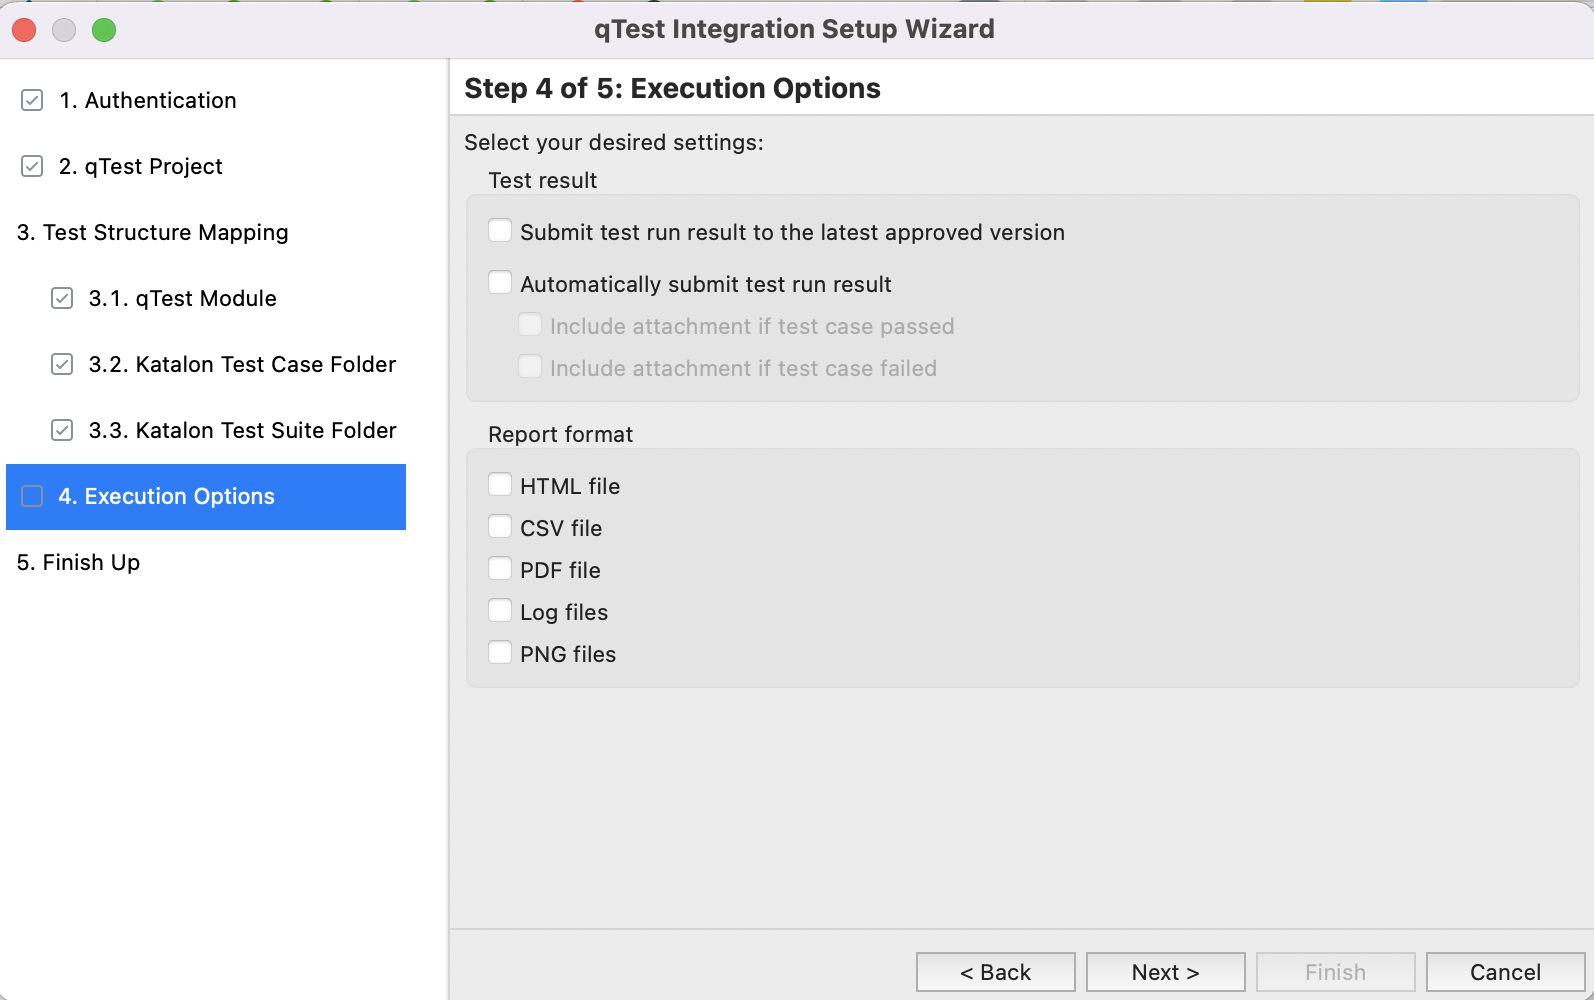Viewport: 1594px width, 1000px height.
Task: Enable PDF file report format
Action: [x=500, y=569]
